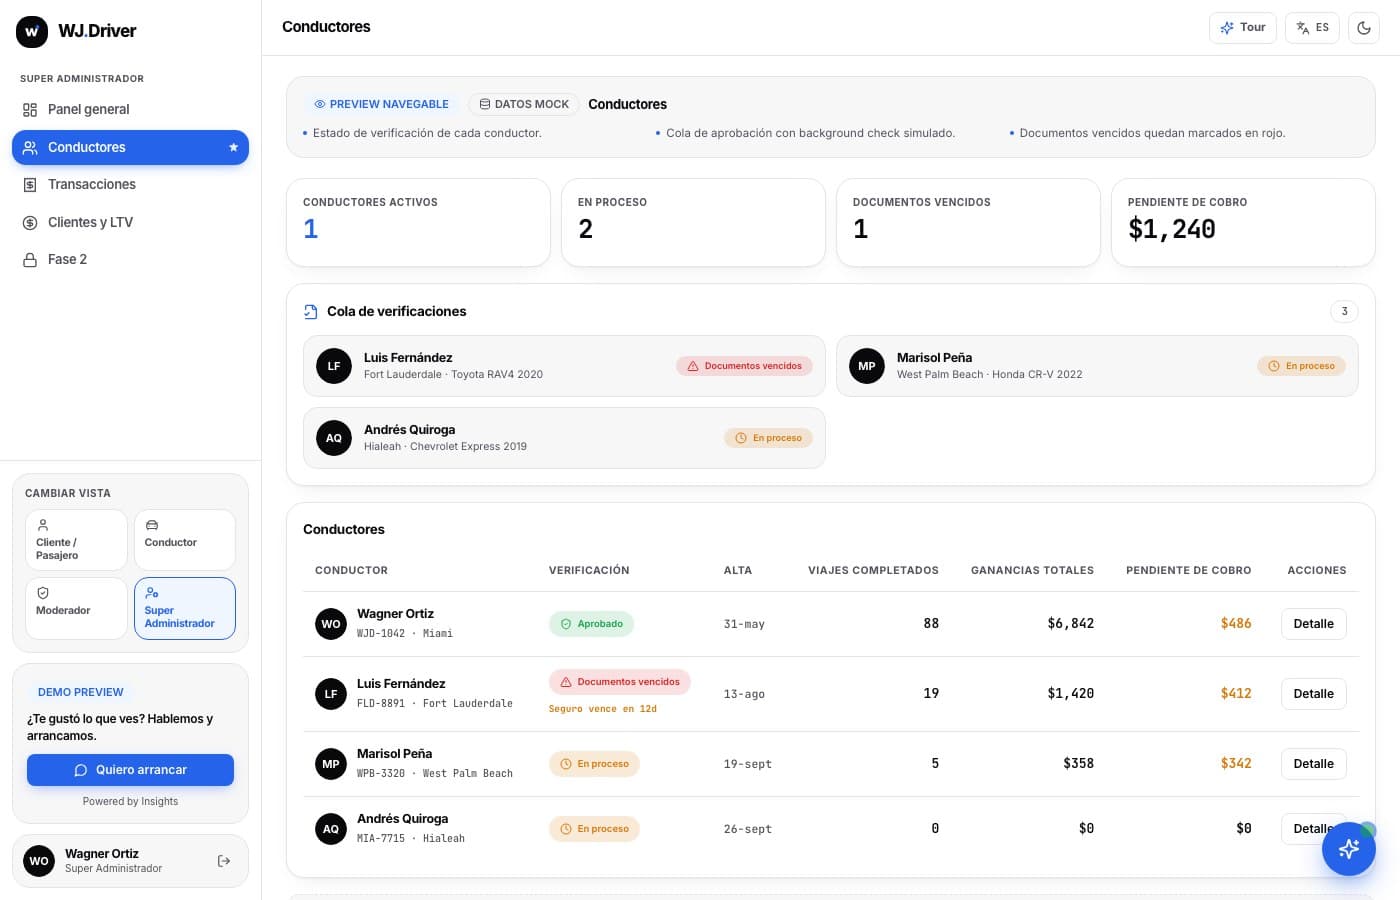This screenshot has height=900, width=1400.
Task: Click the favorite star on Conductores
Action: pyautogui.click(x=233, y=147)
